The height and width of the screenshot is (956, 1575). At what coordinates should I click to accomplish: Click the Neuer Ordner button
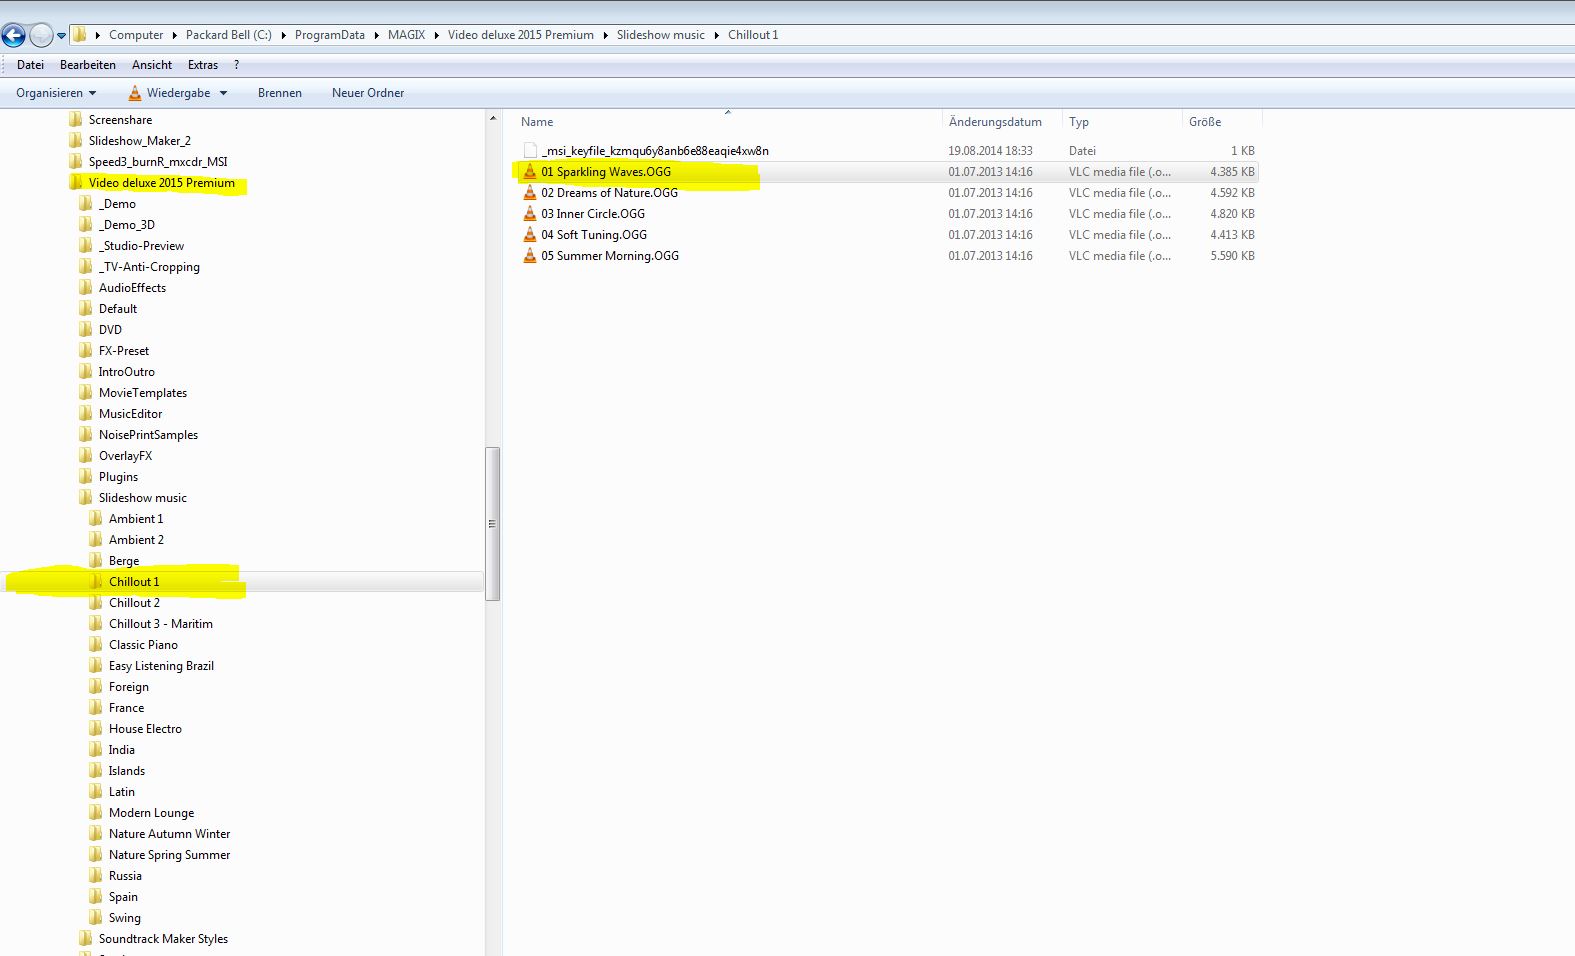(x=368, y=93)
